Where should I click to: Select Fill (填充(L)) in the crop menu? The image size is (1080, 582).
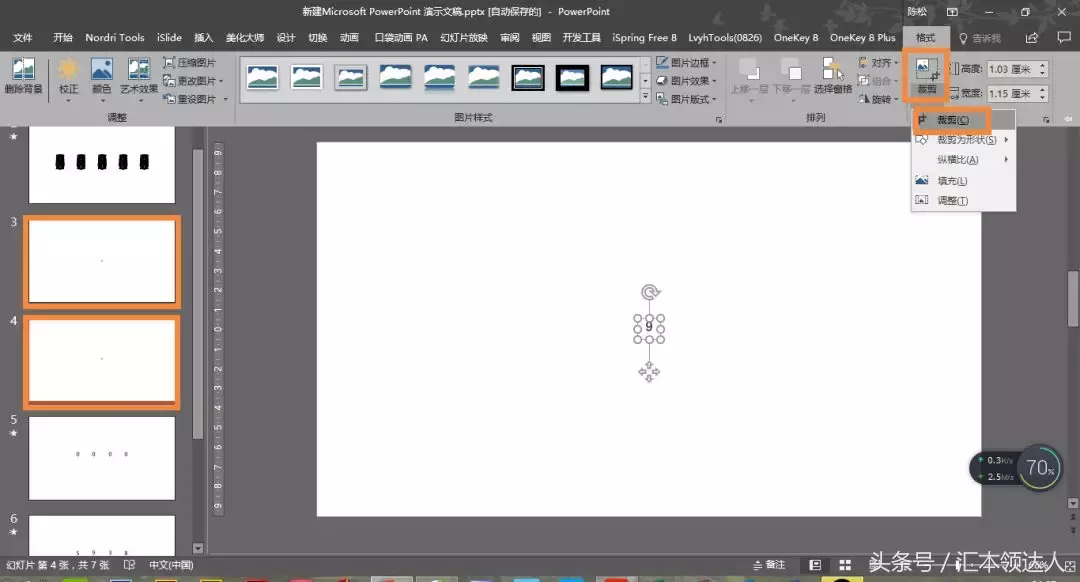(x=952, y=181)
